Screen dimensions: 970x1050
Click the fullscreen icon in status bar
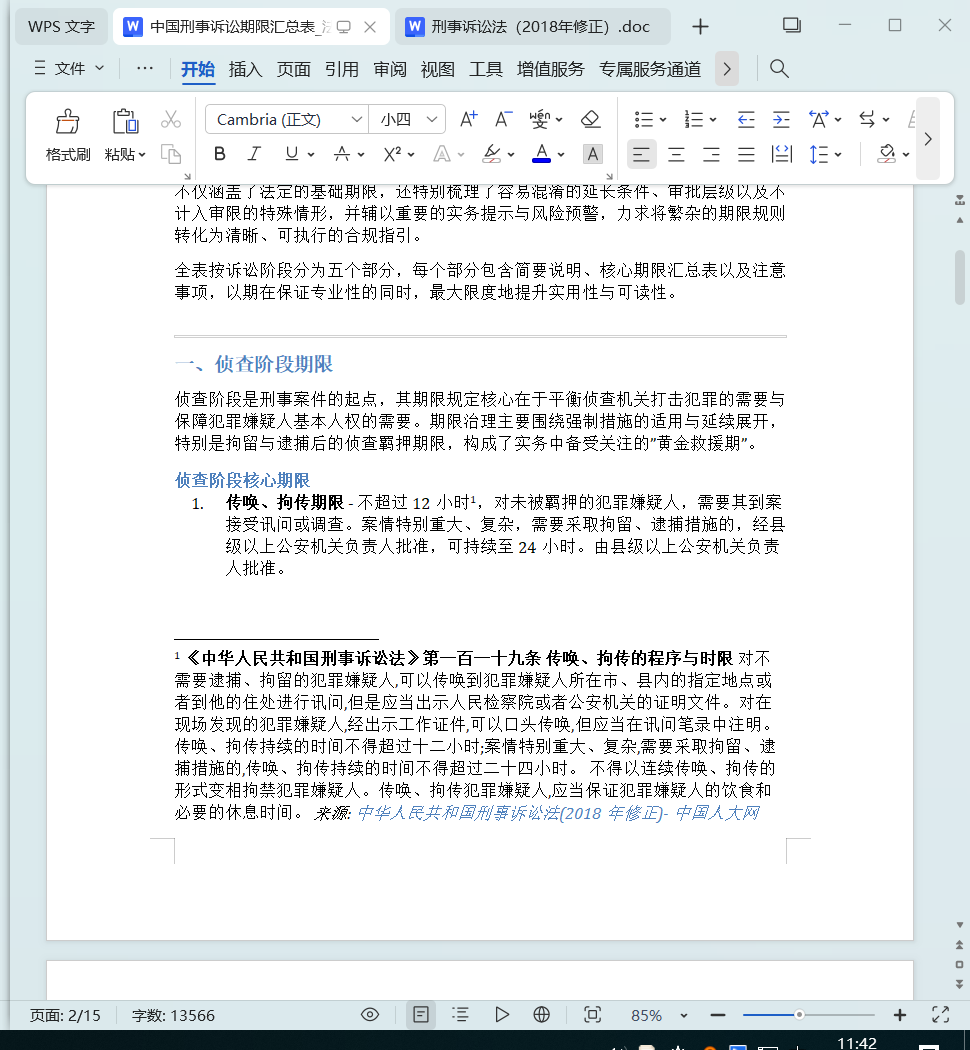point(940,1015)
